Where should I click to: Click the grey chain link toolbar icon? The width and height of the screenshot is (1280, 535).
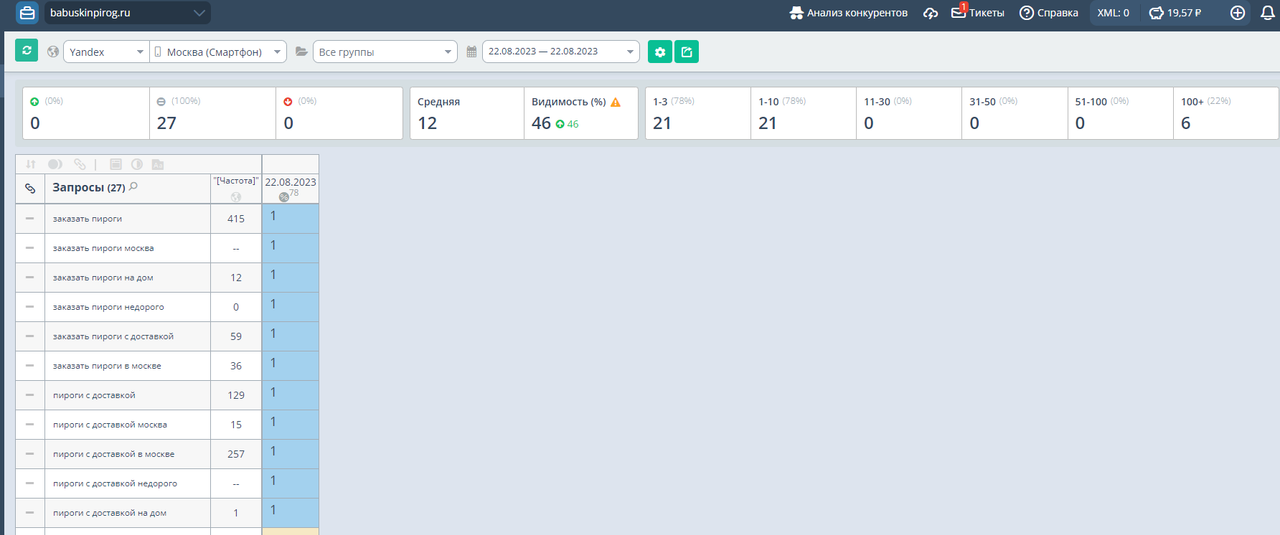[80, 164]
